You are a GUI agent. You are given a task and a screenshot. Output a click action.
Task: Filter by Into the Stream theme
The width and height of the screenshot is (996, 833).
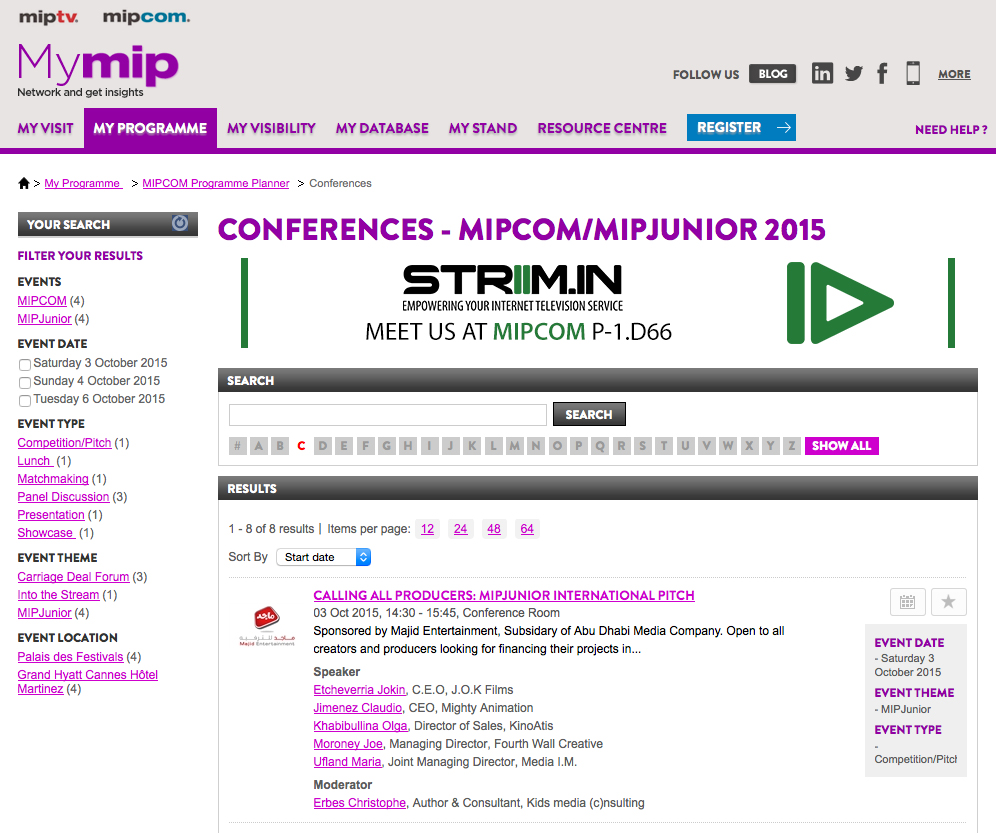coord(58,595)
